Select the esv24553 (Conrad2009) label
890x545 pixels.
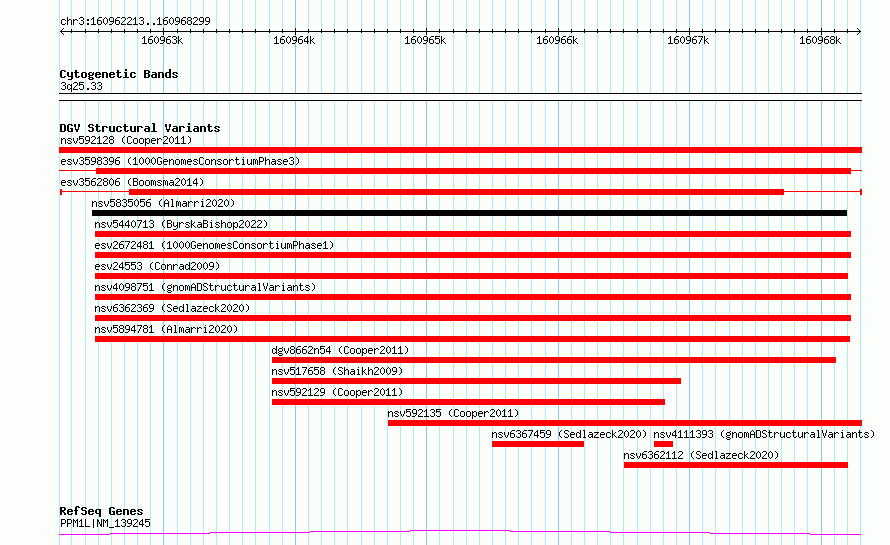(157, 266)
